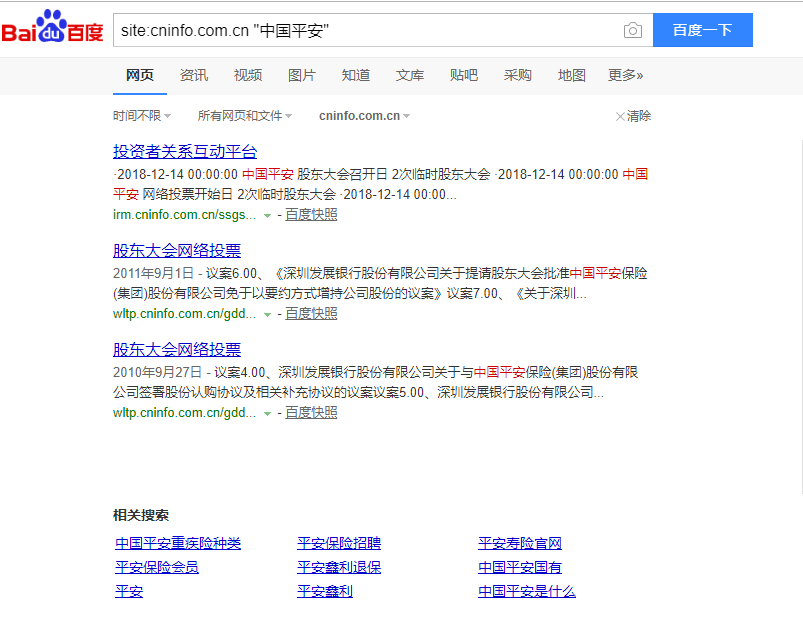Open the 投资者关系互动平台 result
This screenshot has height=625, width=803.
185,151
